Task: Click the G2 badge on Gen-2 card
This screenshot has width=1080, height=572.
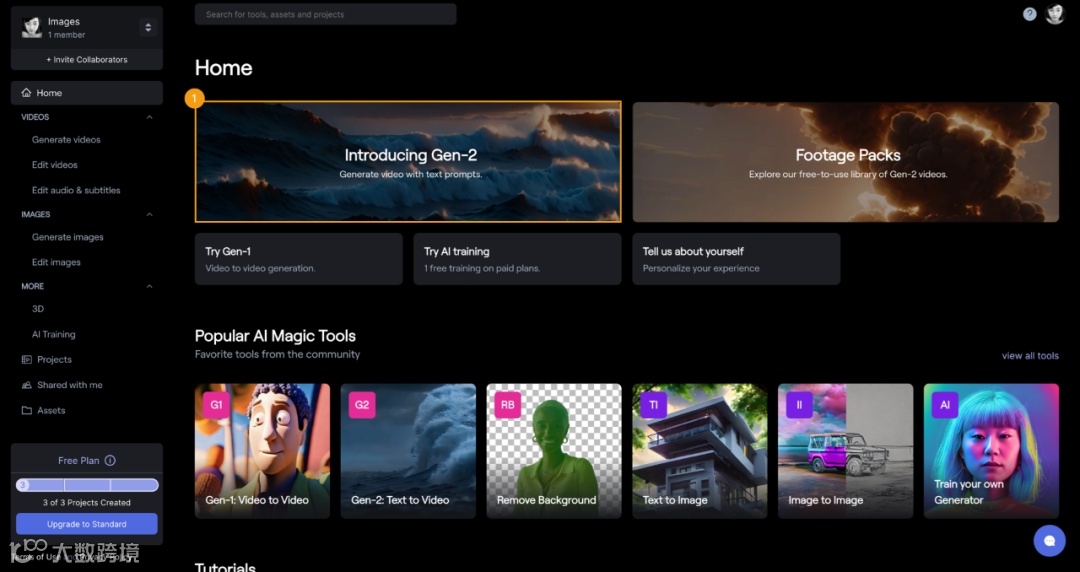Action: pos(362,405)
